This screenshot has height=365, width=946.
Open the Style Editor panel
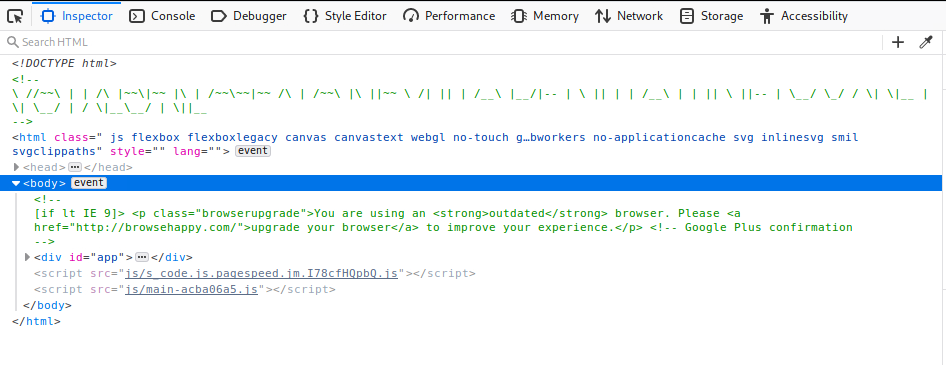coord(344,16)
